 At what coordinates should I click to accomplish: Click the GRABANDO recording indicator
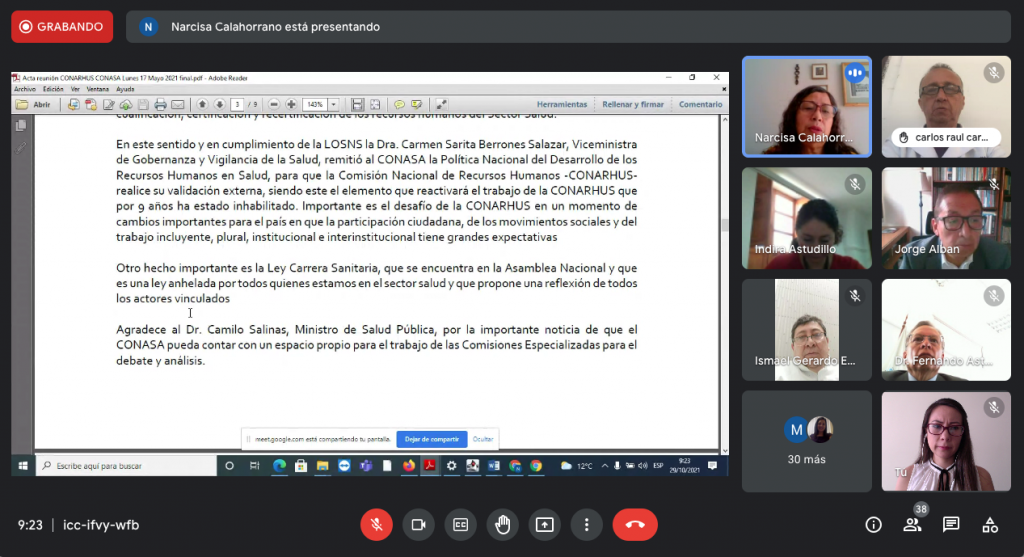(x=62, y=27)
